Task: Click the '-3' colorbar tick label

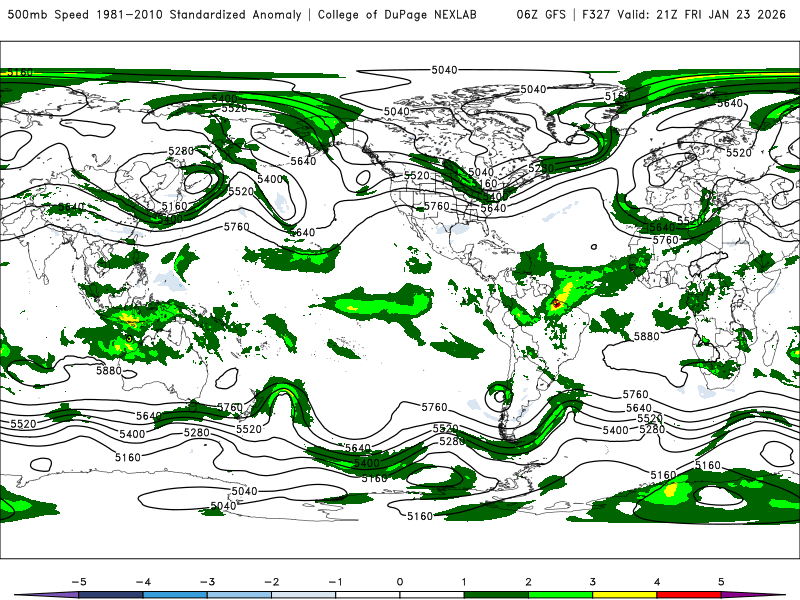Action: tap(207, 582)
